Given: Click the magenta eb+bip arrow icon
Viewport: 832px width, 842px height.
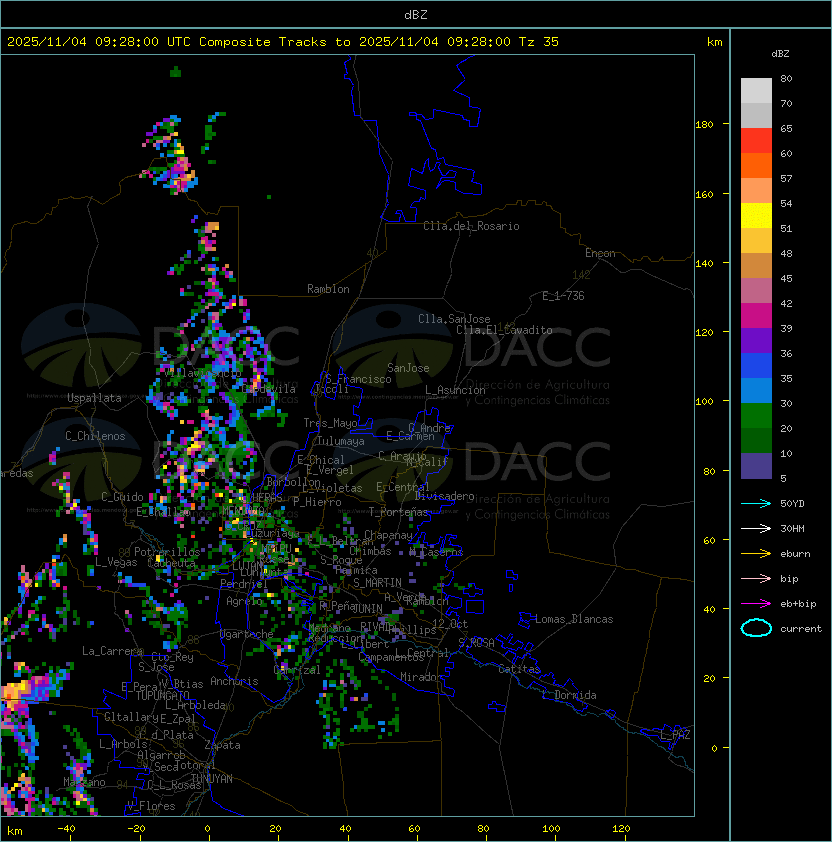Looking at the screenshot, I should (756, 604).
